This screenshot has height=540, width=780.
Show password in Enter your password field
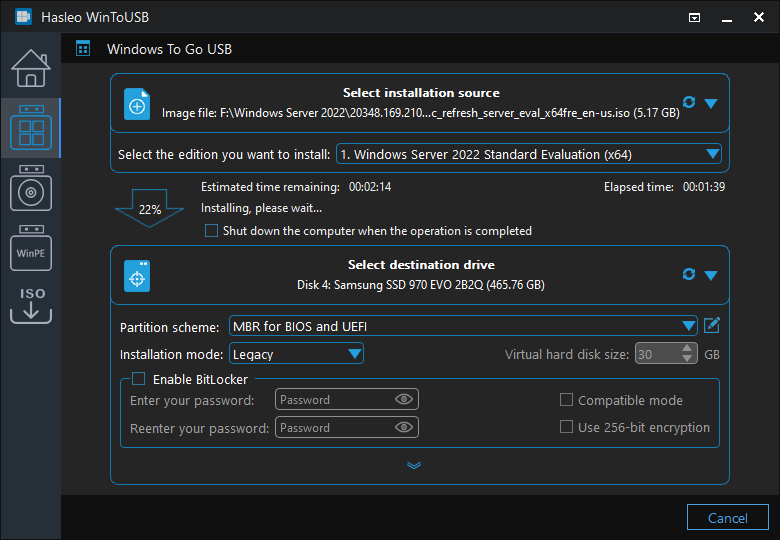[x=404, y=399]
